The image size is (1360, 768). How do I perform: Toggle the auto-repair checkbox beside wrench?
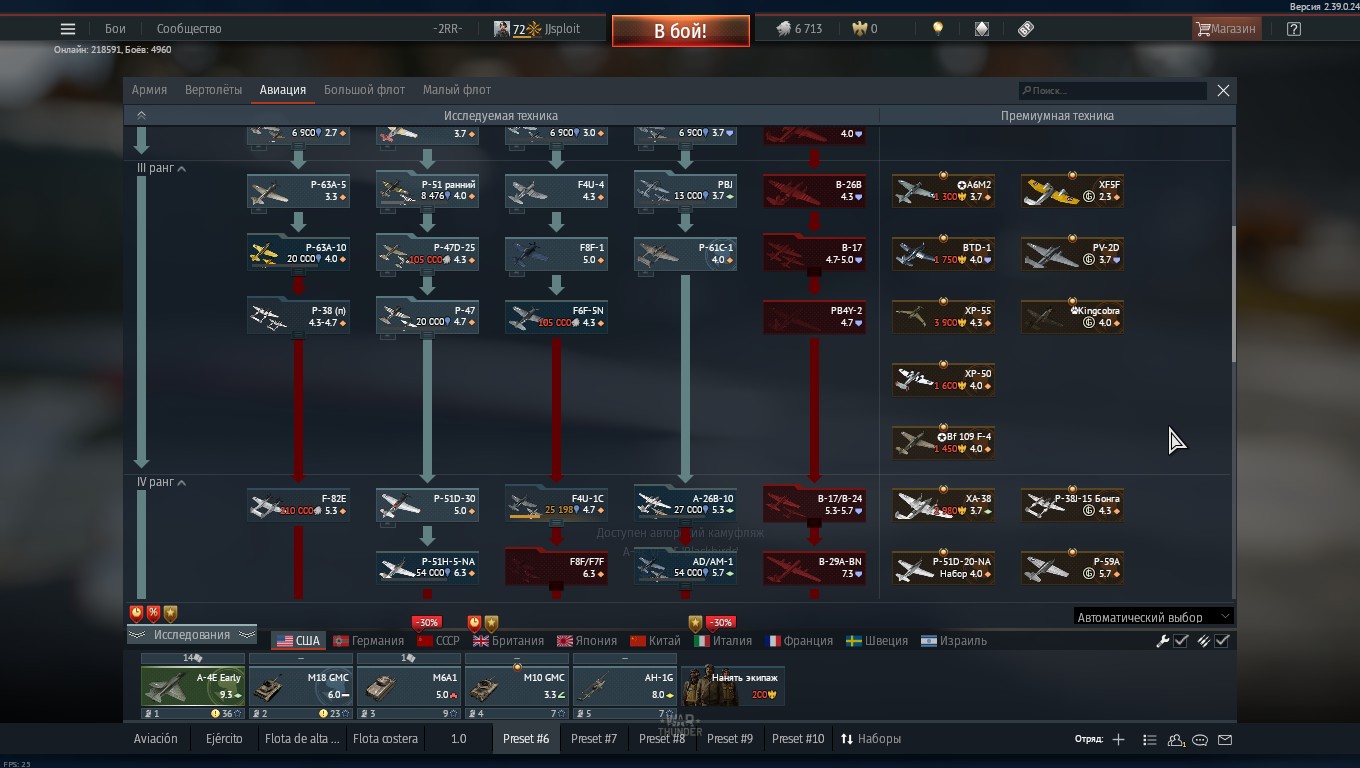click(1181, 641)
